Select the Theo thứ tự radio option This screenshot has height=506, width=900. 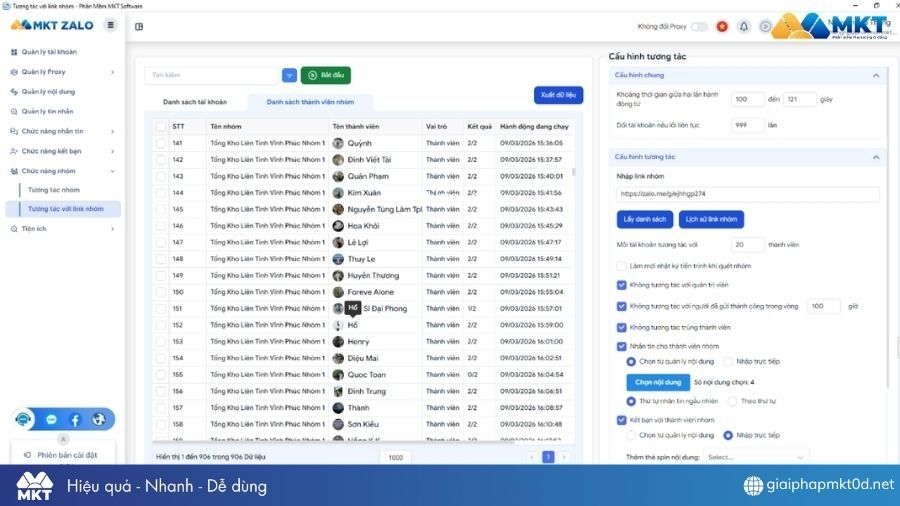click(x=732, y=401)
